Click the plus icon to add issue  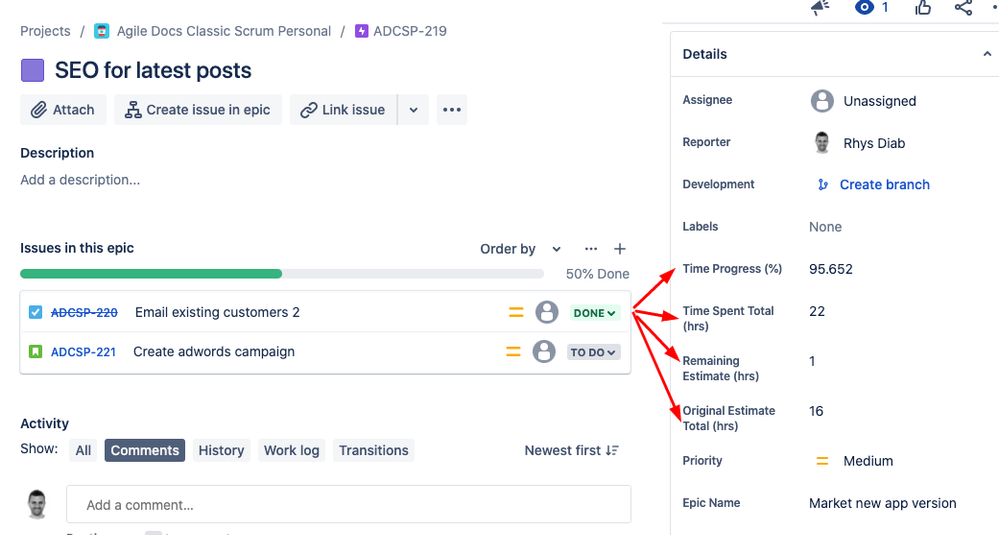coord(619,249)
